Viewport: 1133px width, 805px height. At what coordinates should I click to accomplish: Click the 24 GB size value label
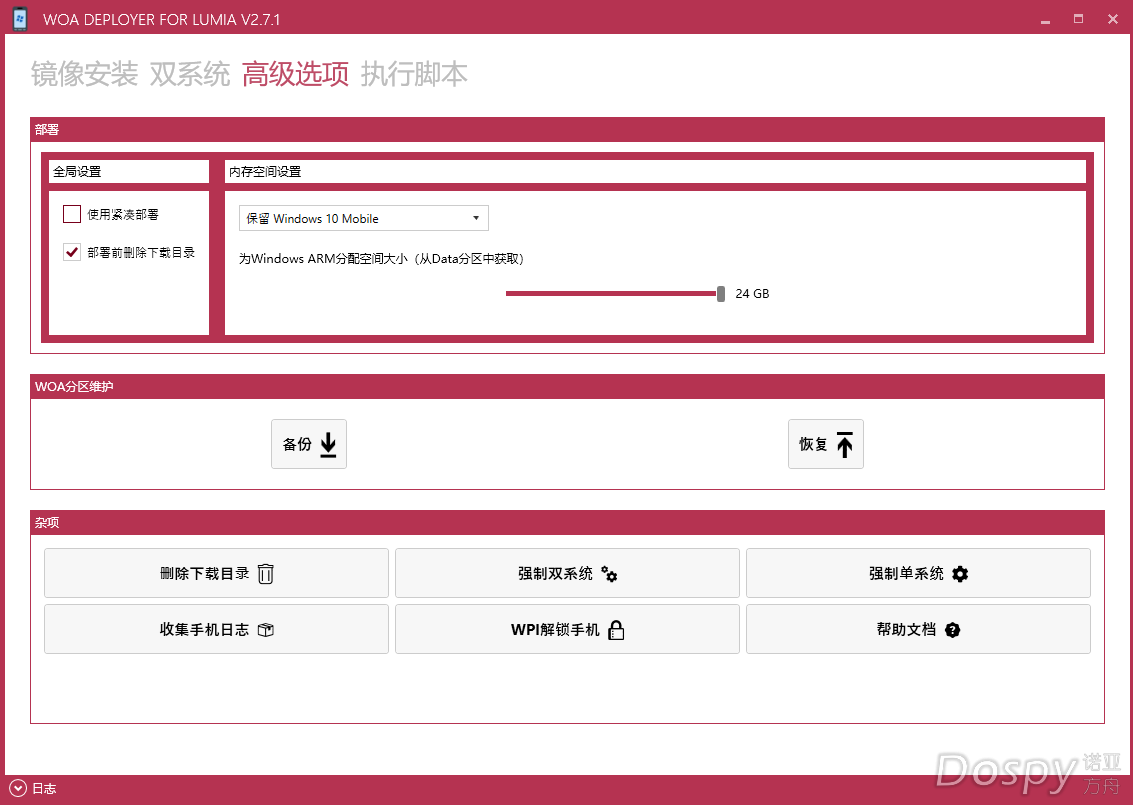(752, 294)
